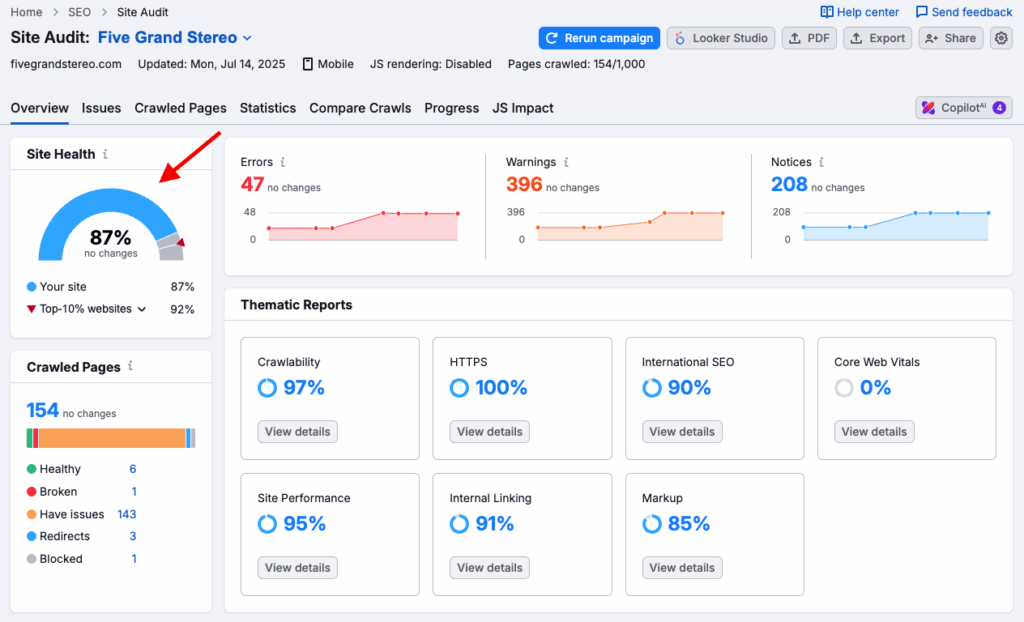Click SEO in the breadcrumb

(x=79, y=12)
